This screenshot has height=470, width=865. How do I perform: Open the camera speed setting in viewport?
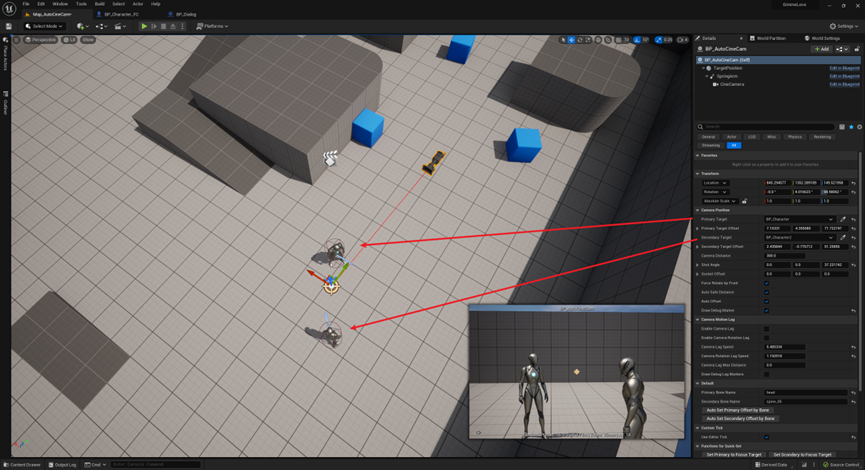point(683,40)
